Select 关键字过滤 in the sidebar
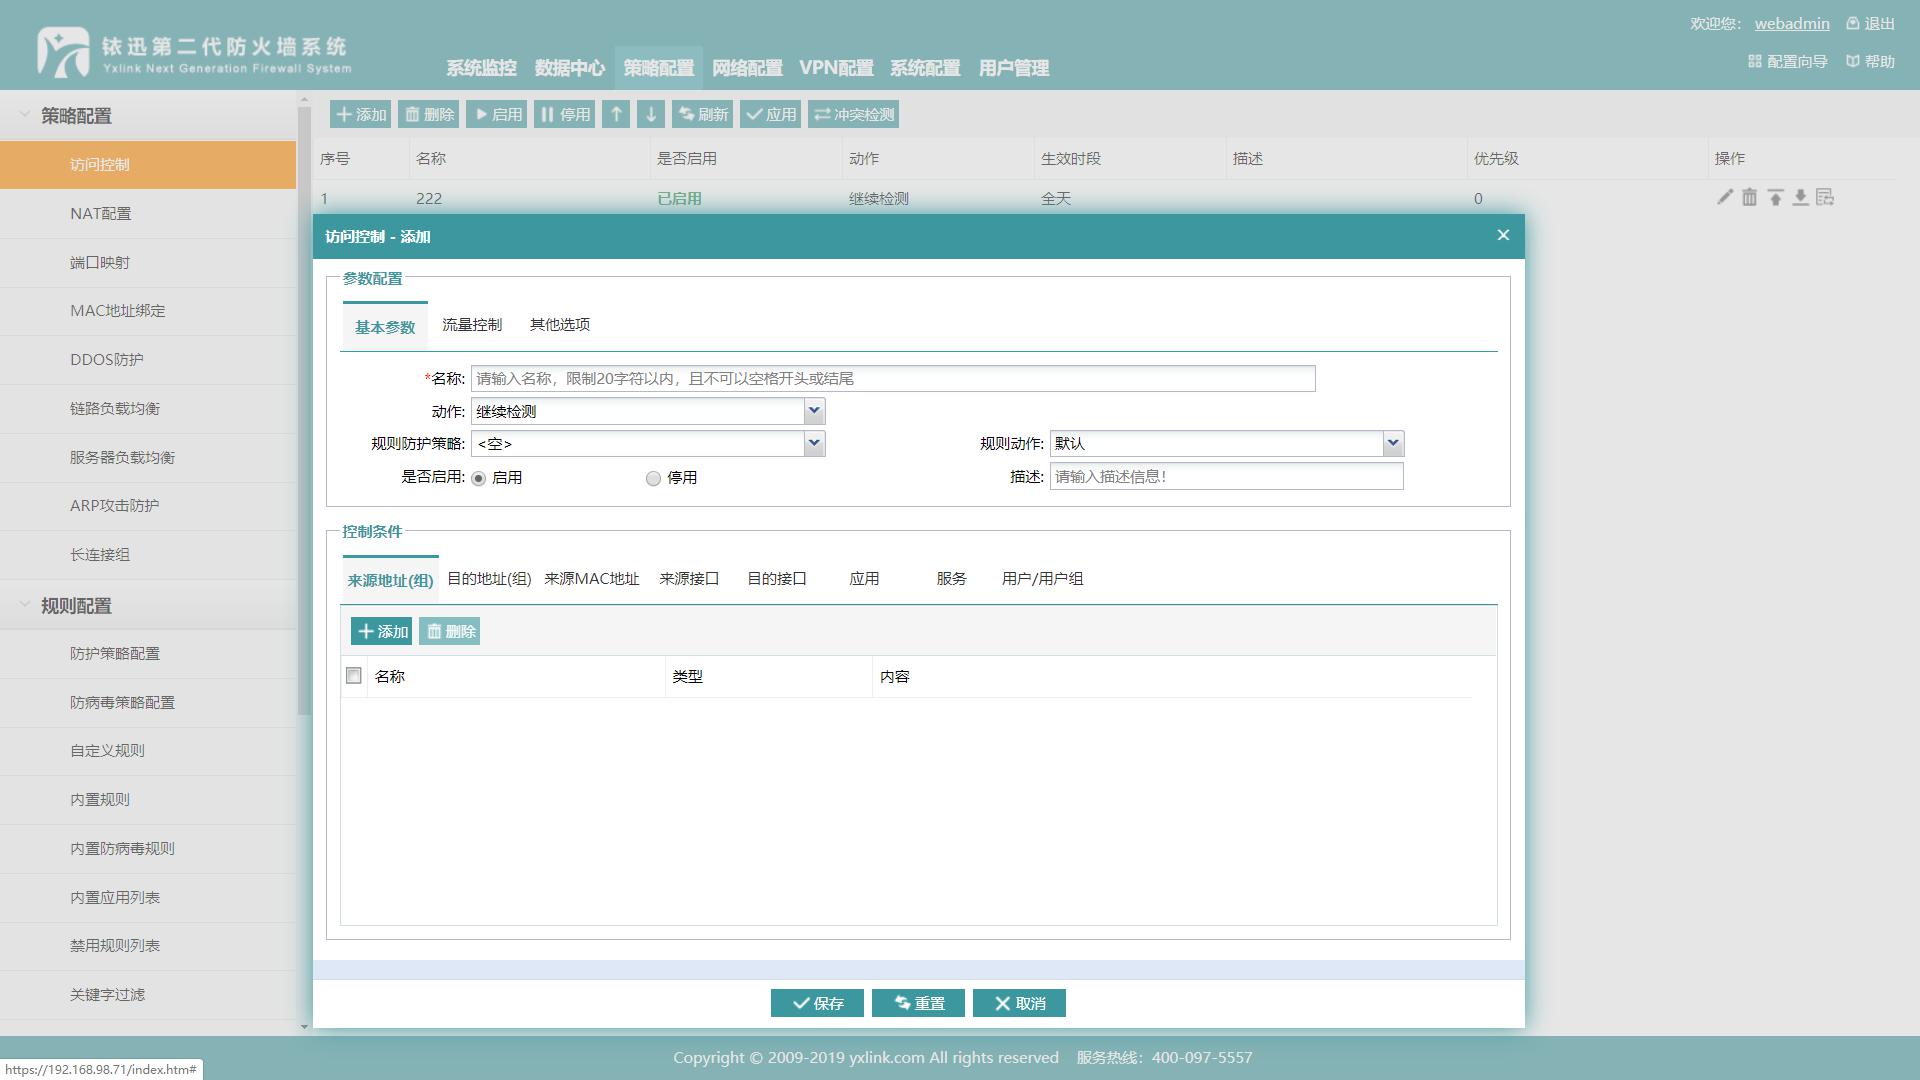Viewport: 1920px width, 1080px height. click(148, 994)
